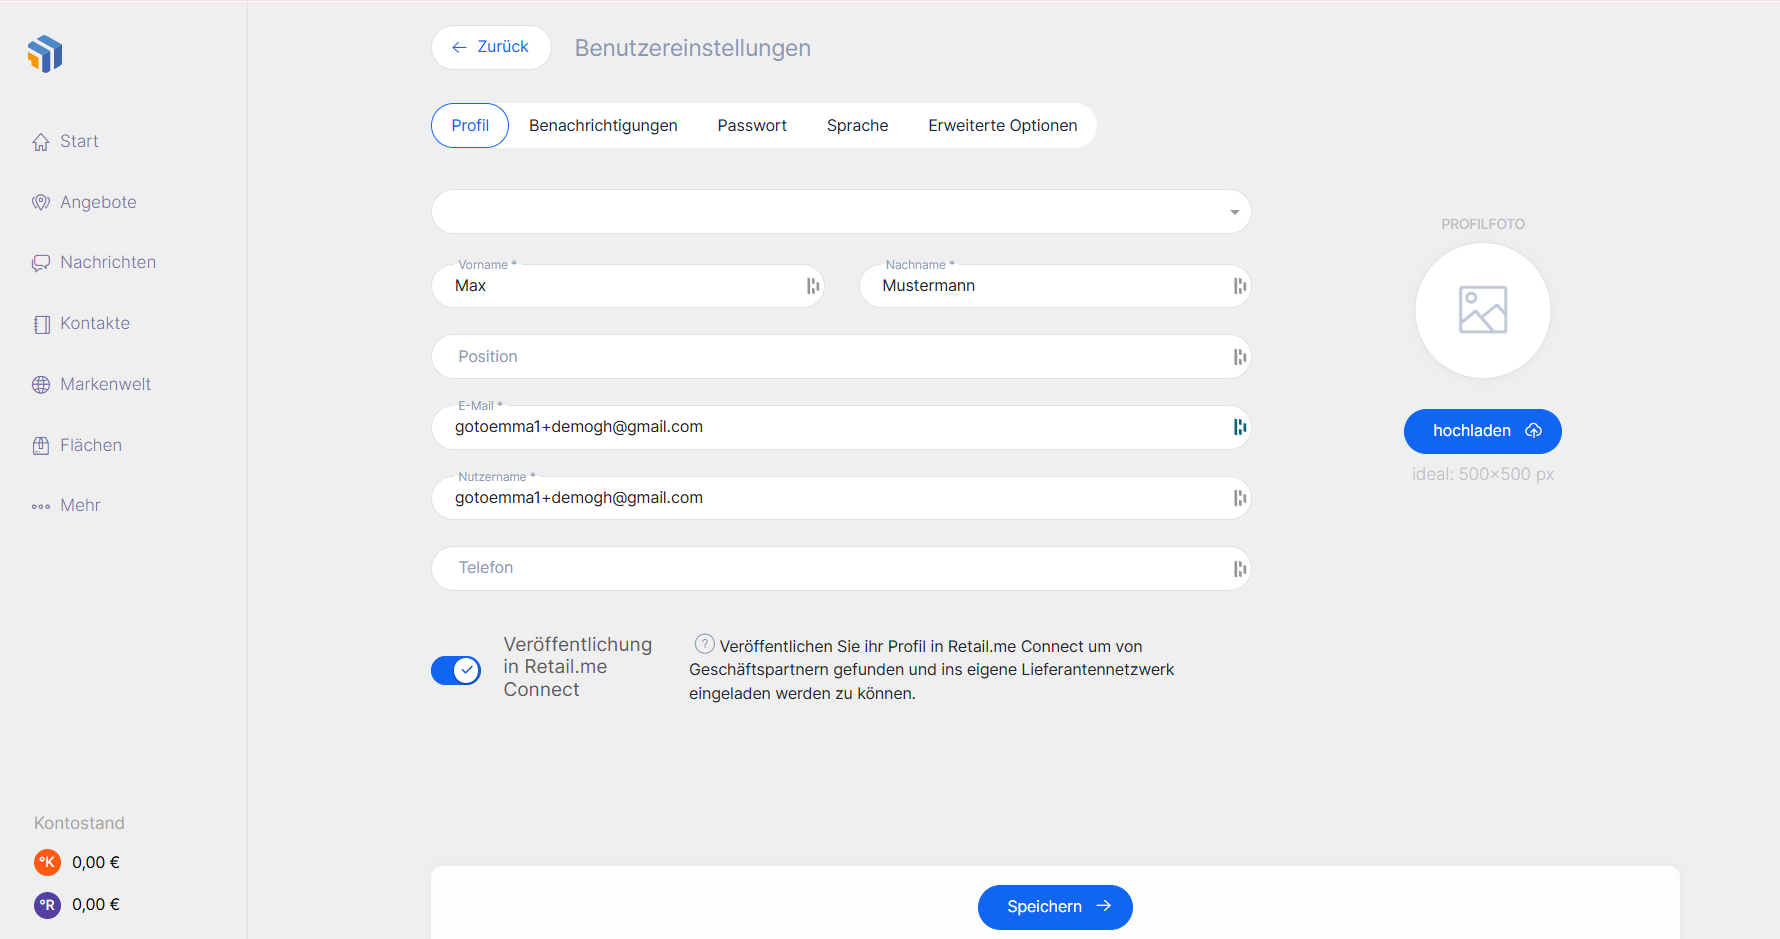Disable Veröffentlichung in Retail.me Connect toggle
Screen dimensions: 1780x939
pyautogui.click(x=456, y=670)
